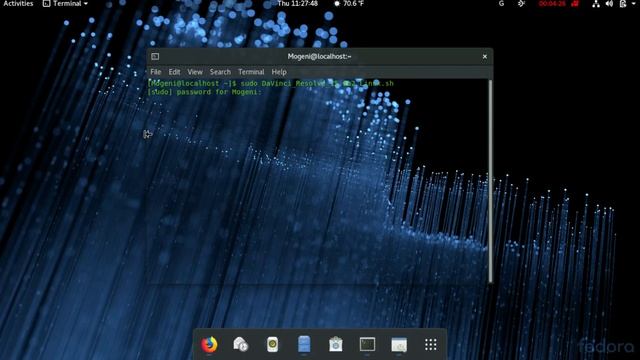The image size is (640, 360).
Task: Launch the Terminal icon in the dock
Action: [367, 344]
